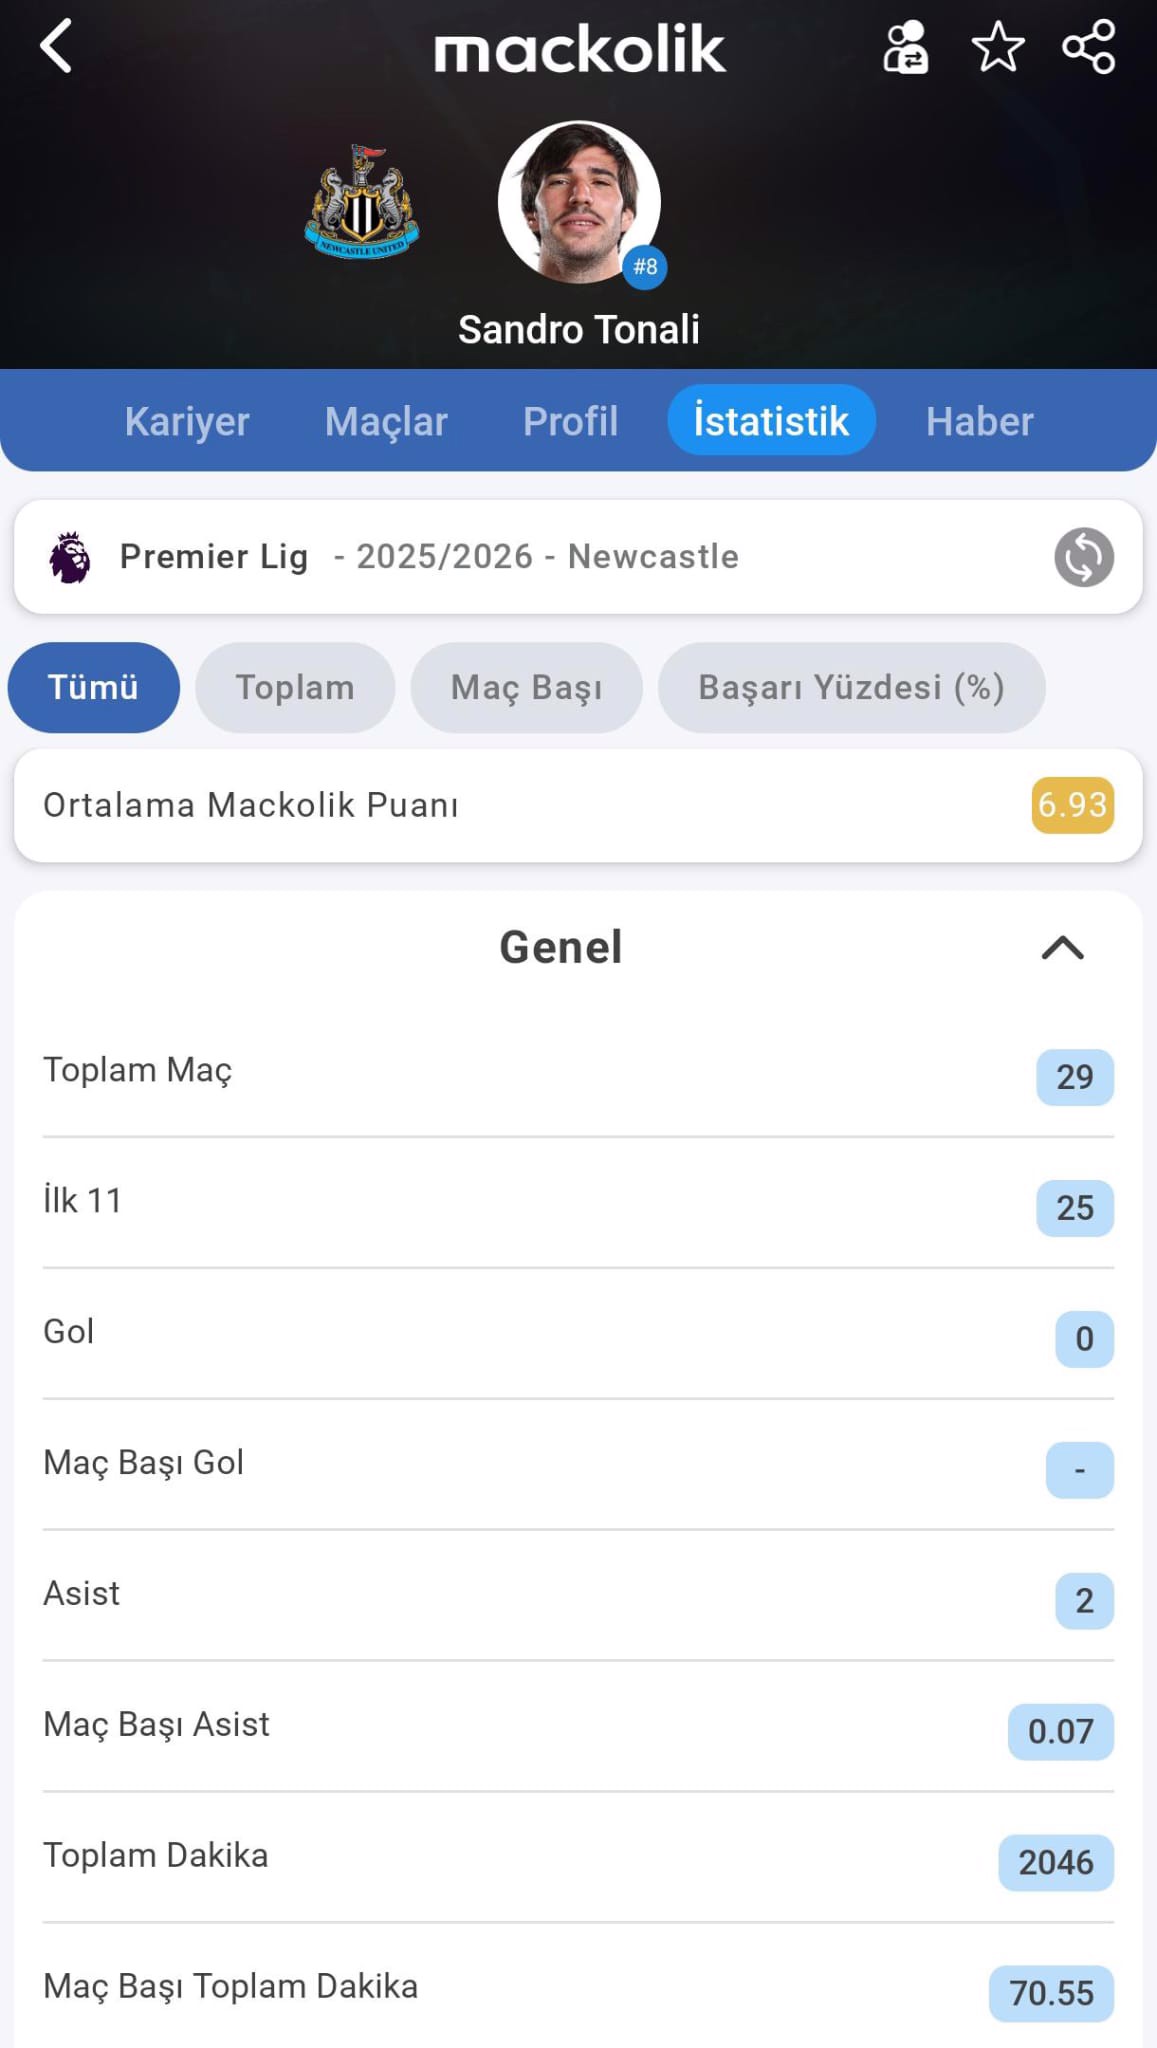The image size is (1157, 2048).
Task: Tap the back arrow icon
Action: click(57, 47)
